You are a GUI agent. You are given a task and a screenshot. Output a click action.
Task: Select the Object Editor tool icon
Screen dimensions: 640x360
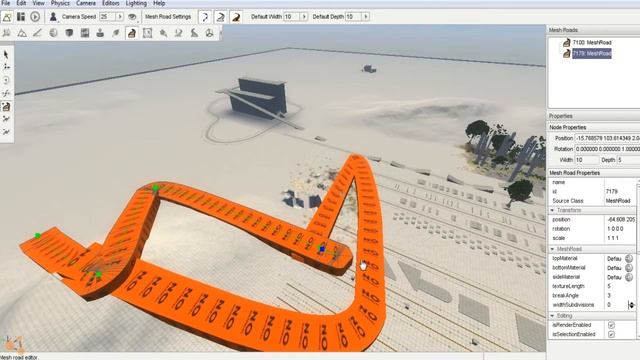[x=7, y=33]
